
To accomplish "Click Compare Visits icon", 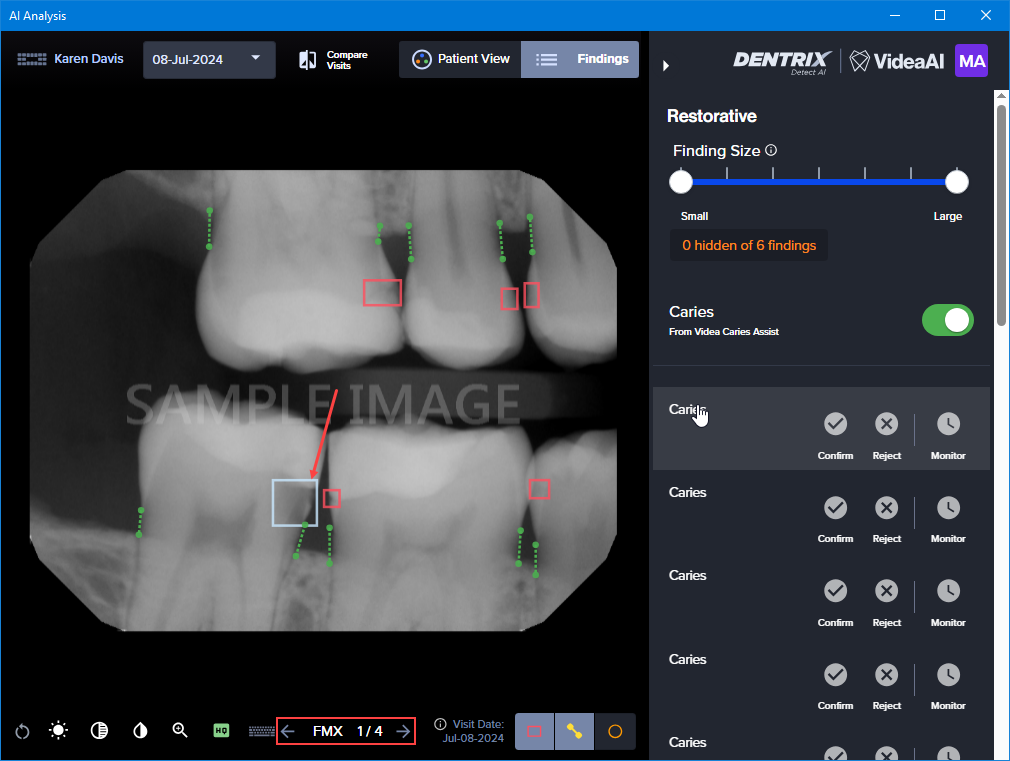I will coord(308,60).
